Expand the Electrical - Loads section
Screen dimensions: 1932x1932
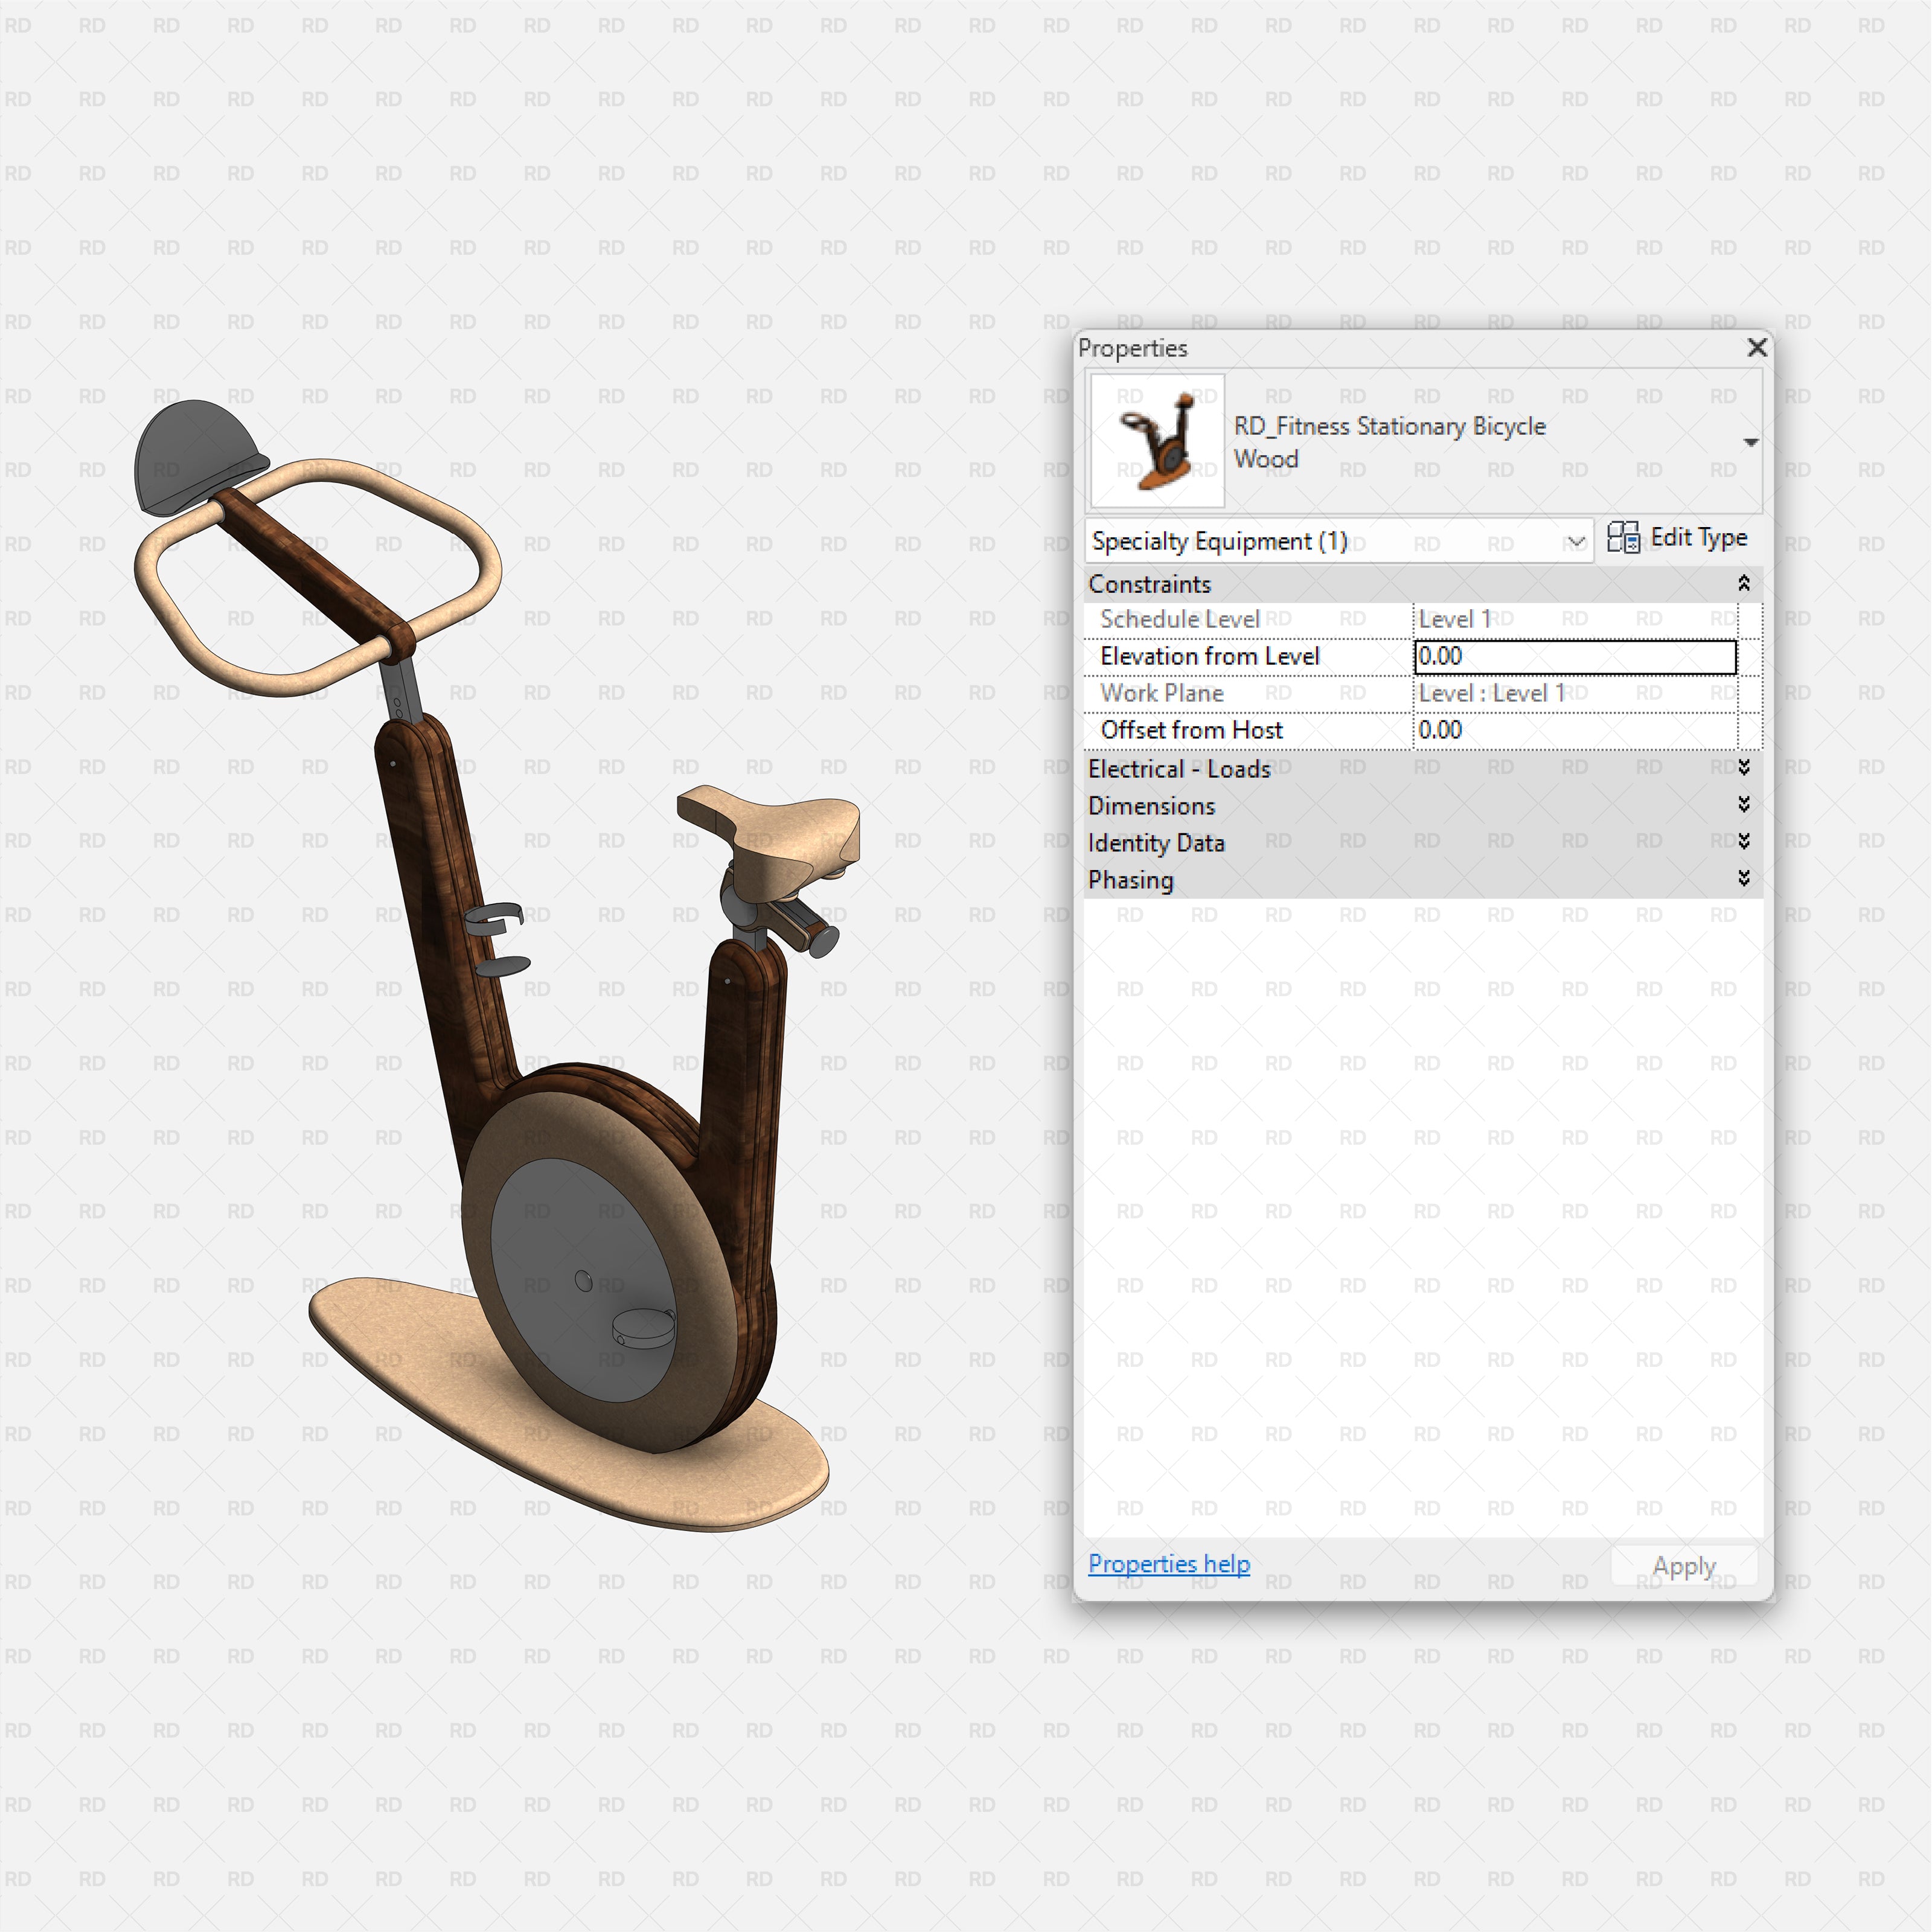point(1744,768)
